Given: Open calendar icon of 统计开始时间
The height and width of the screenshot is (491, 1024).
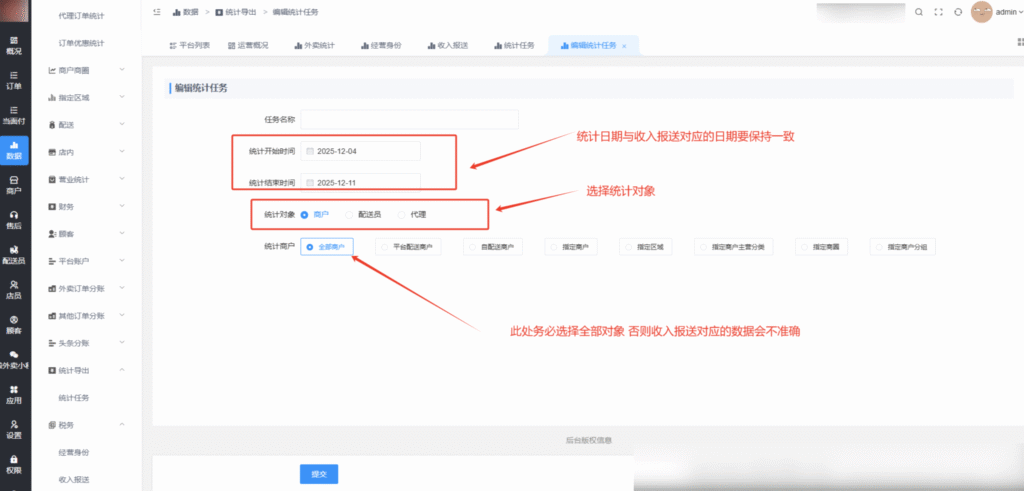Looking at the screenshot, I should pyautogui.click(x=310, y=151).
